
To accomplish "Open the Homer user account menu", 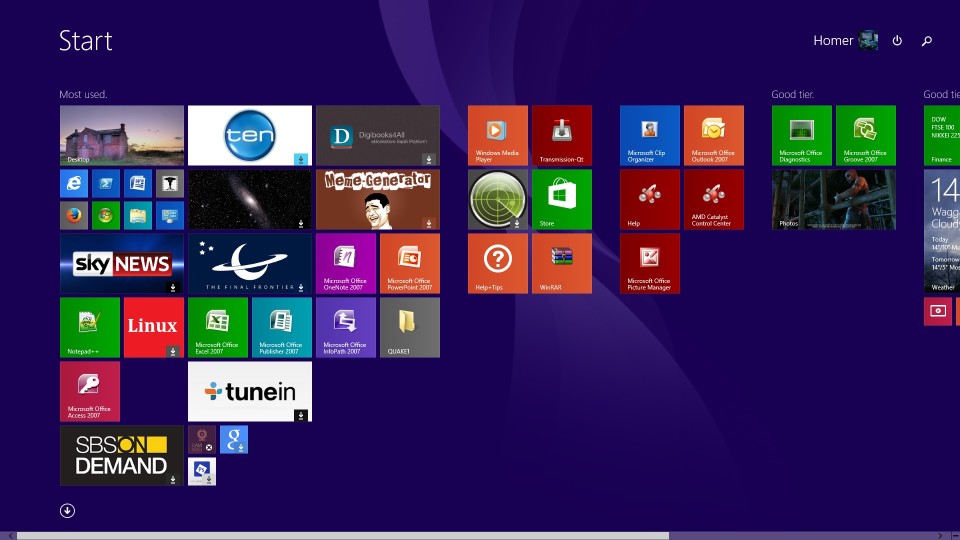I will pyautogui.click(x=846, y=40).
